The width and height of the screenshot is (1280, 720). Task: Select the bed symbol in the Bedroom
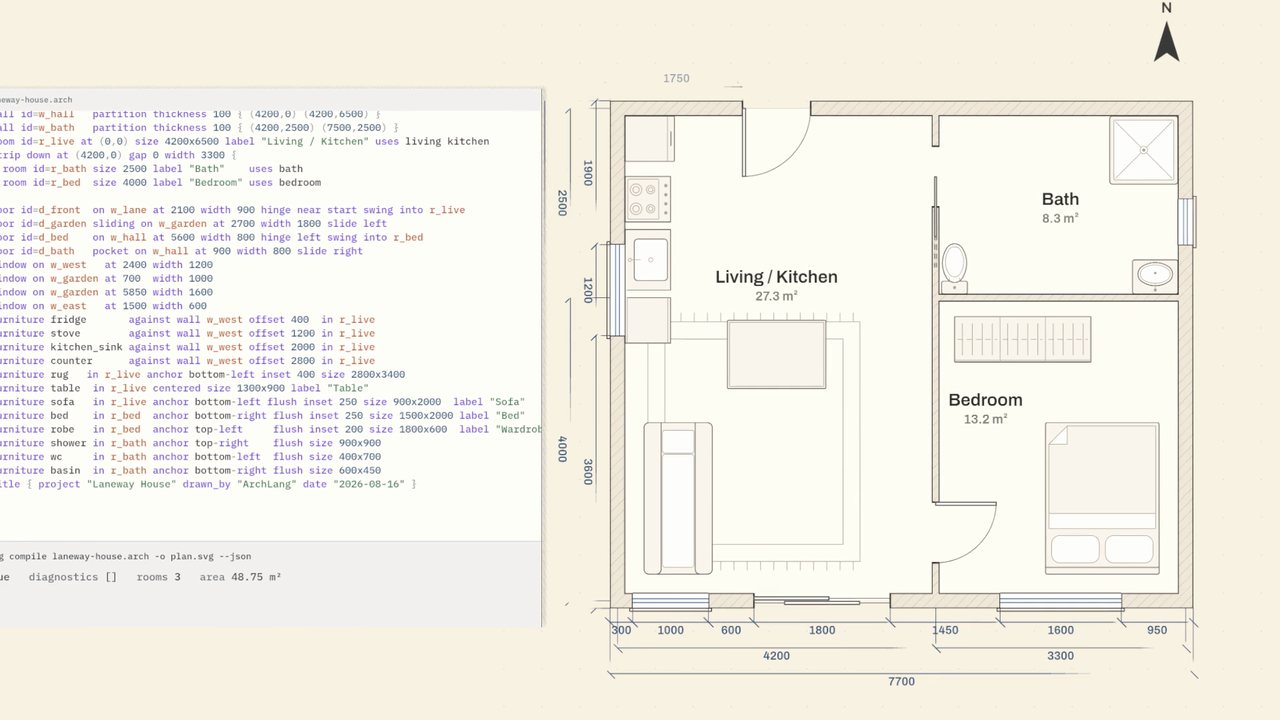[1102, 498]
